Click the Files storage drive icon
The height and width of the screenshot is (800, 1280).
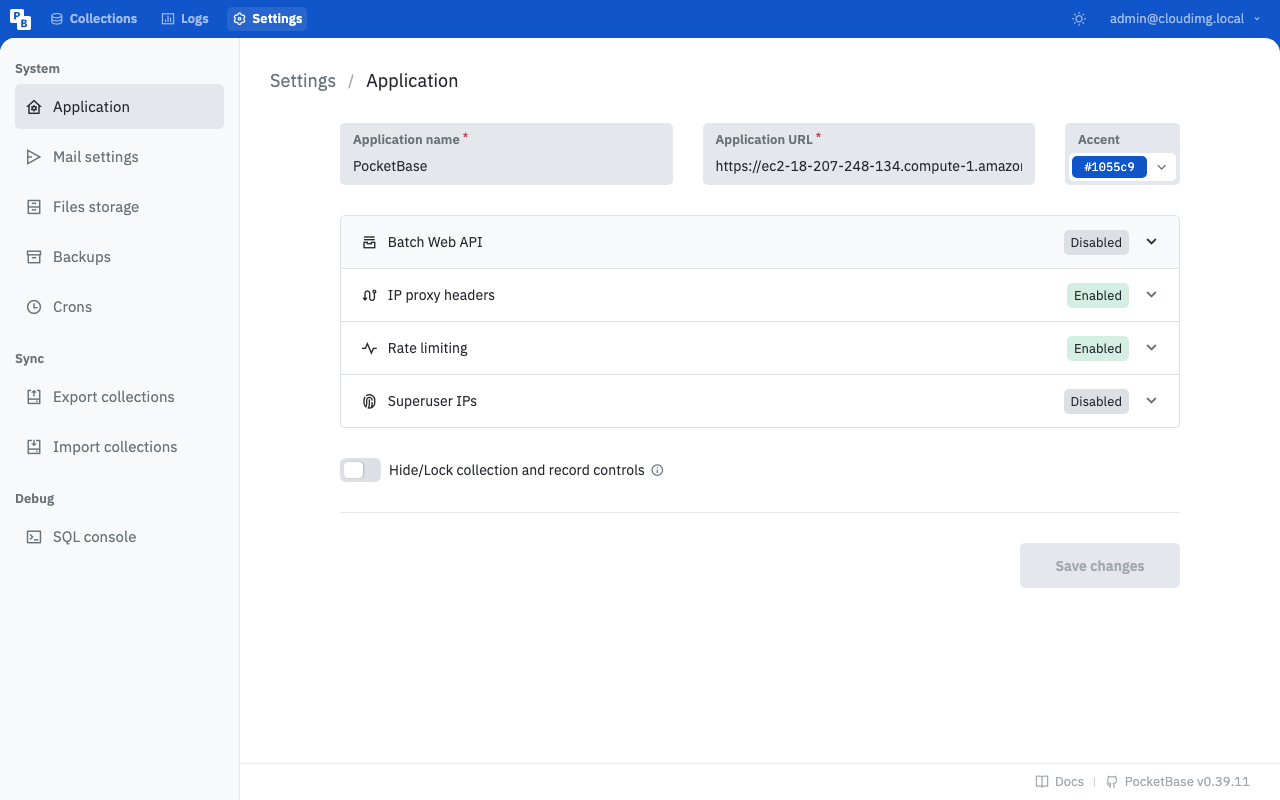click(34, 207)
